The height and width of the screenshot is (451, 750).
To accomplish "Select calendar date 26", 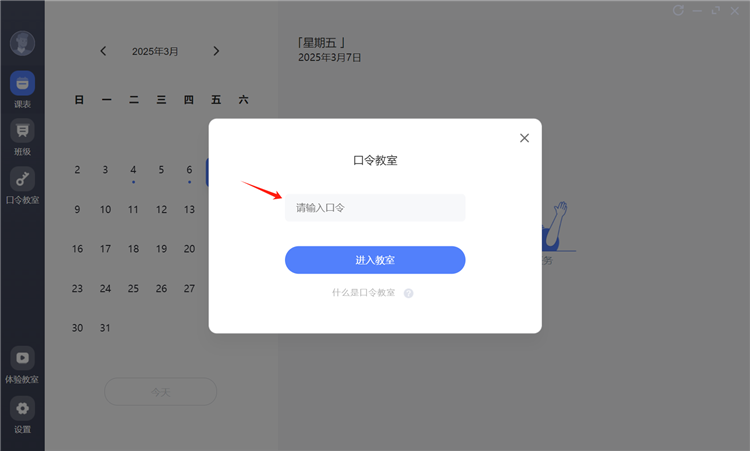I will tap(161, 289).
